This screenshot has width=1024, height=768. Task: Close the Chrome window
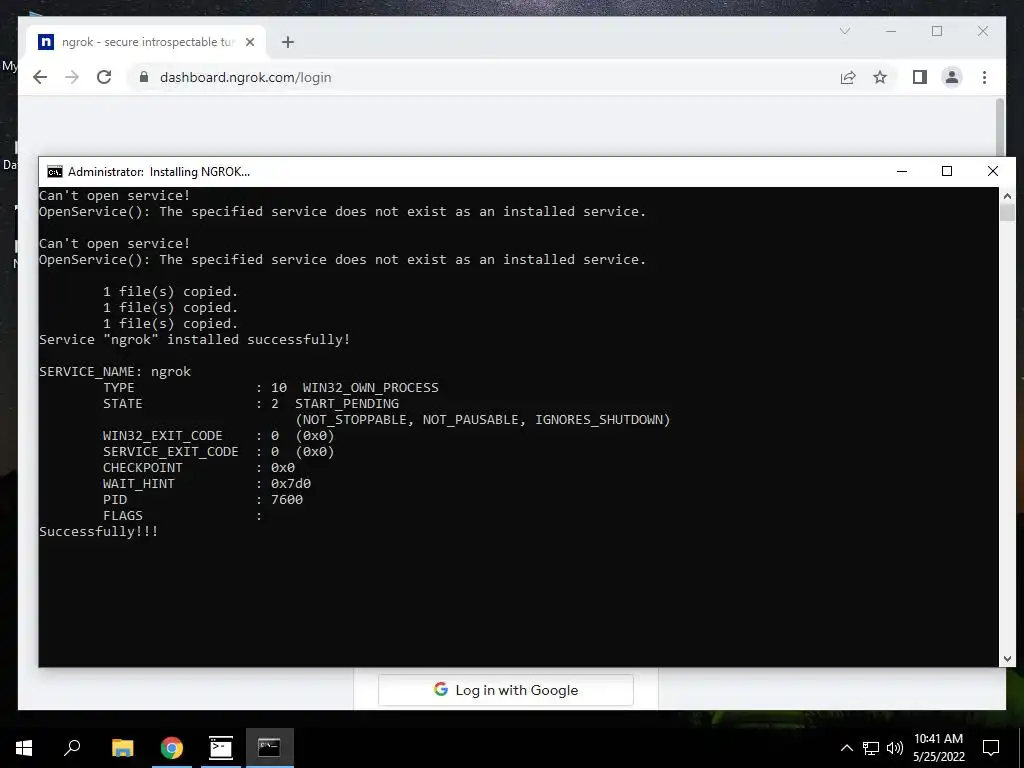[x=982, y=31]
